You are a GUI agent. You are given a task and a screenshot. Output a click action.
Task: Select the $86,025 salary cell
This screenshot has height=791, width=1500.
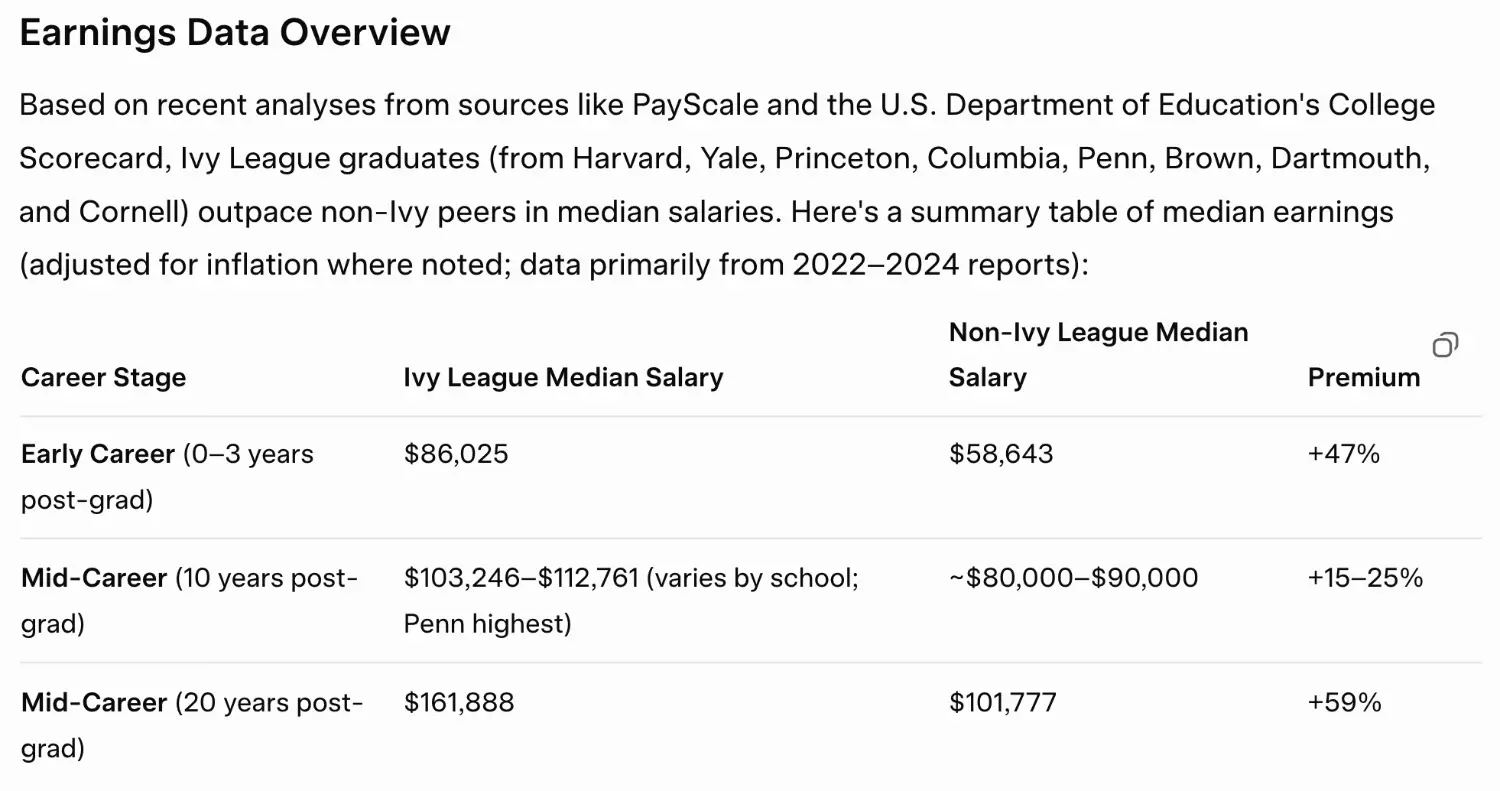456,454
